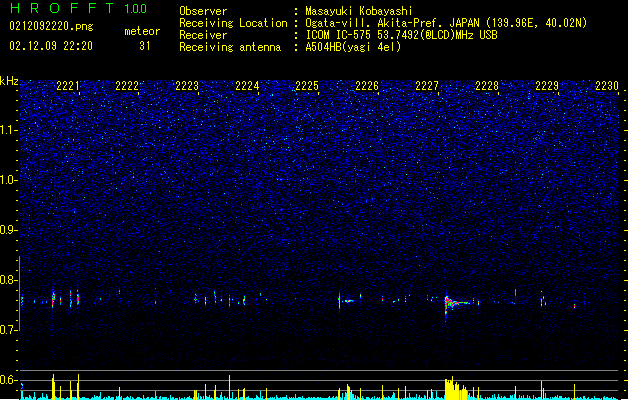
Task: Click the timestamp 02.12.09 22:20
Action: [51, 46]
